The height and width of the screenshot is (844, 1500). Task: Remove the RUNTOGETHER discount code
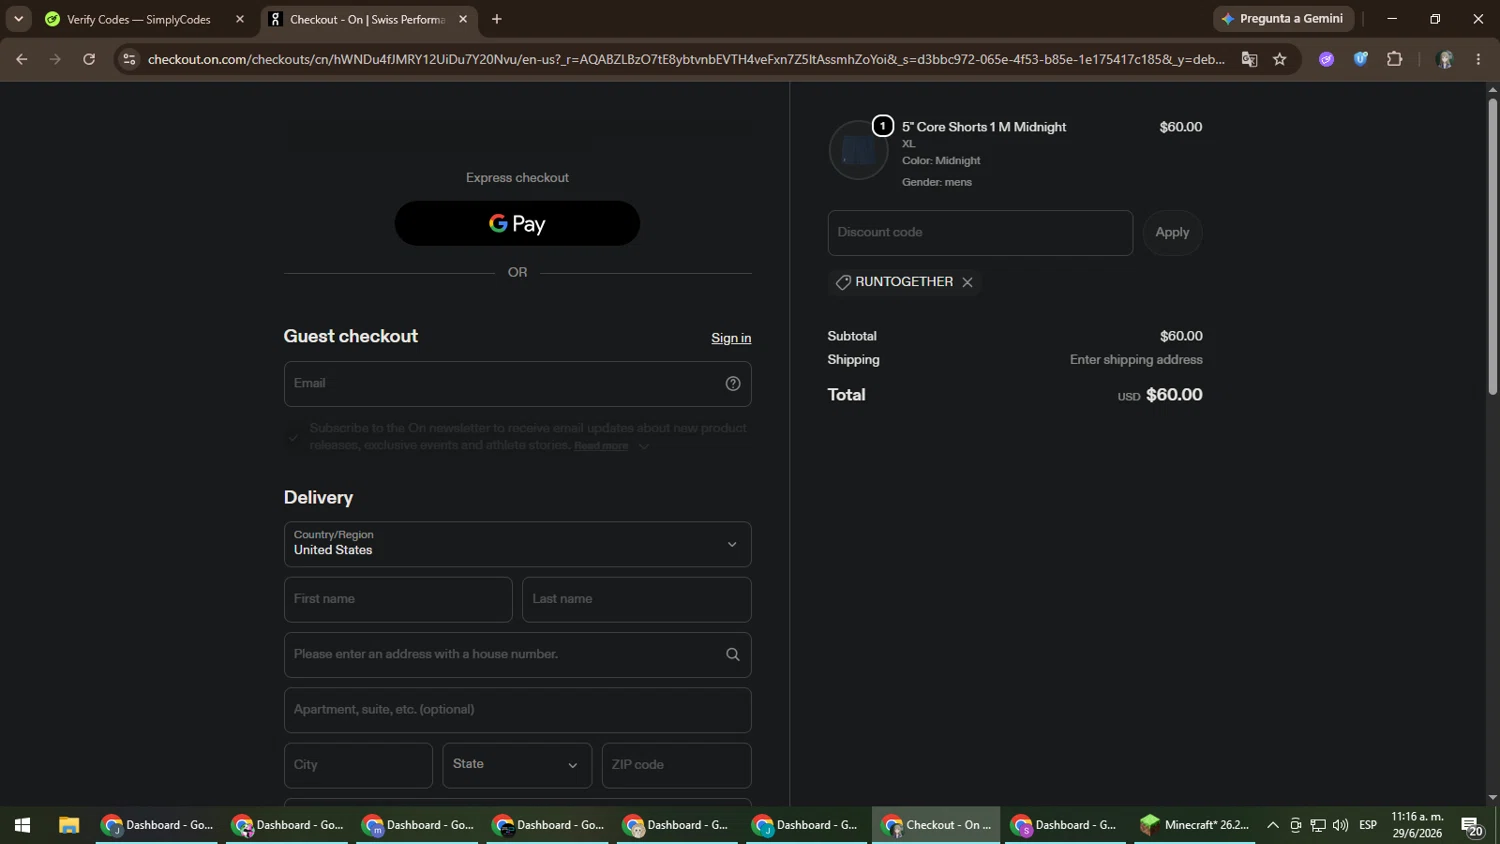(x=967, y=283)
